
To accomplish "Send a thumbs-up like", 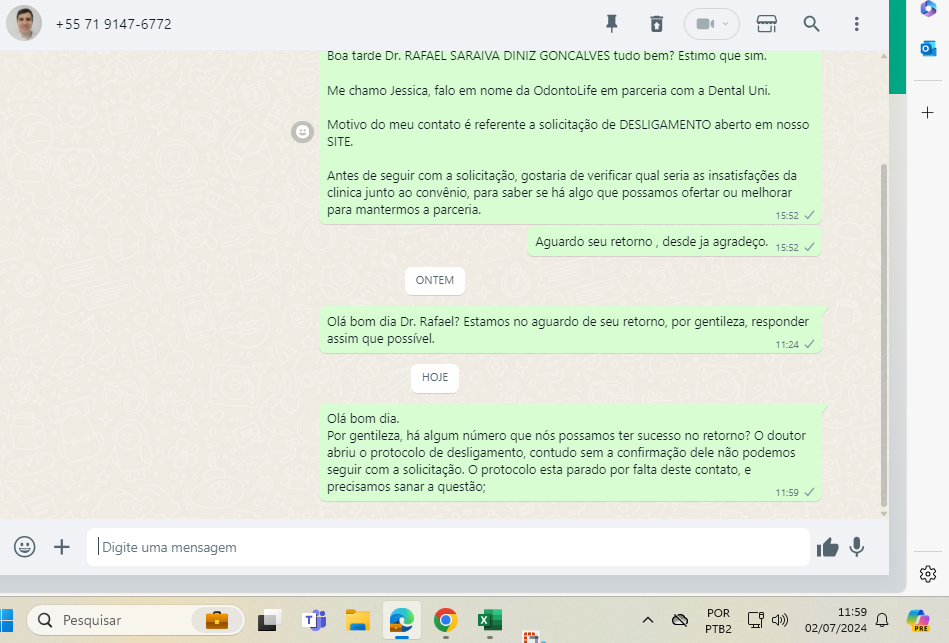I will [x=827, y=547].
